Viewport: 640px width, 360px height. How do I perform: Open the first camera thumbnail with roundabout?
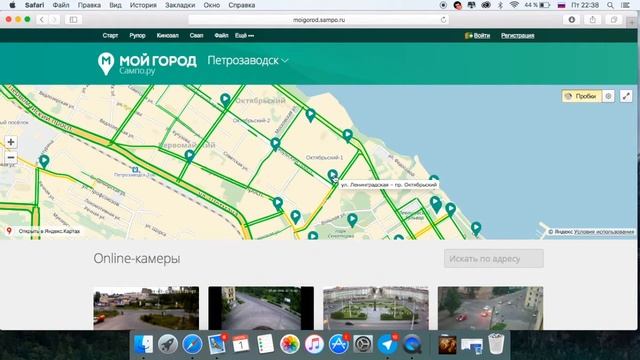(146, 308)
